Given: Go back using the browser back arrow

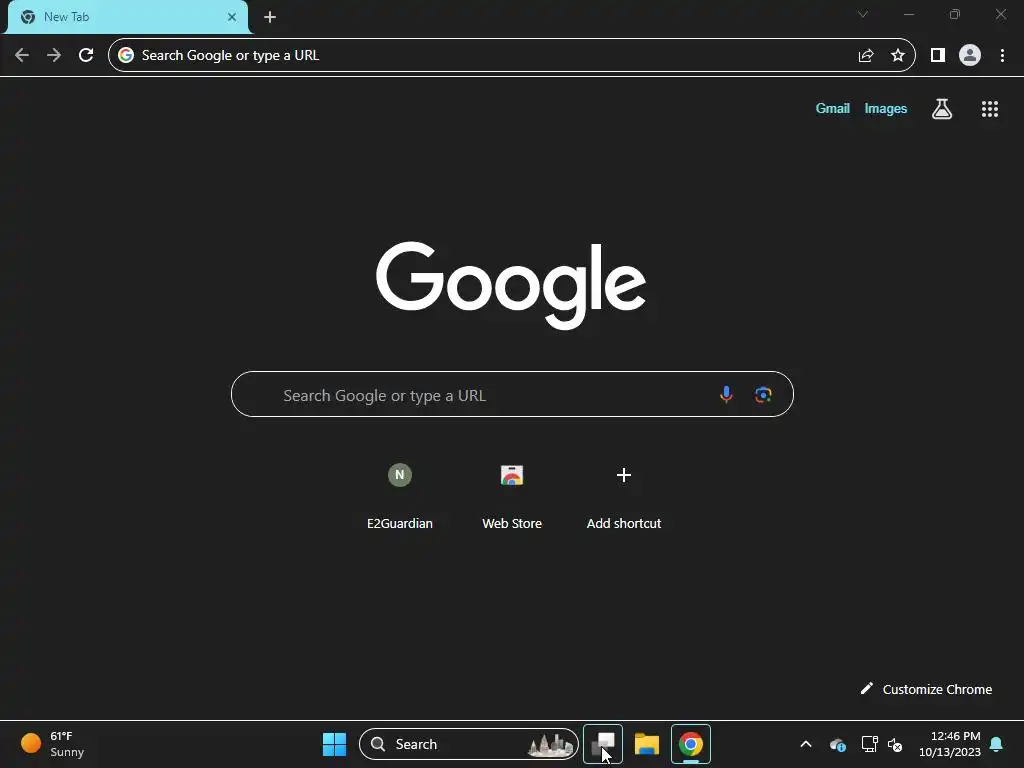Looking at the screenshot, I should click(22, 56).
